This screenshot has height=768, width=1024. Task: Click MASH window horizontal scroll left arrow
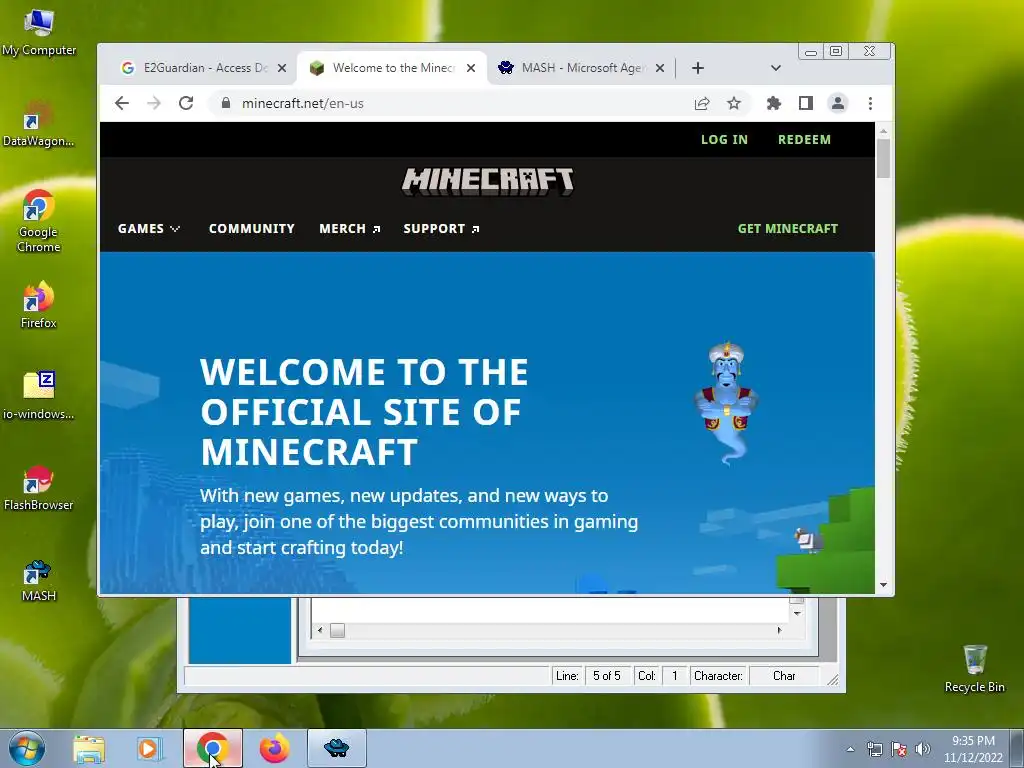(319, 630)
